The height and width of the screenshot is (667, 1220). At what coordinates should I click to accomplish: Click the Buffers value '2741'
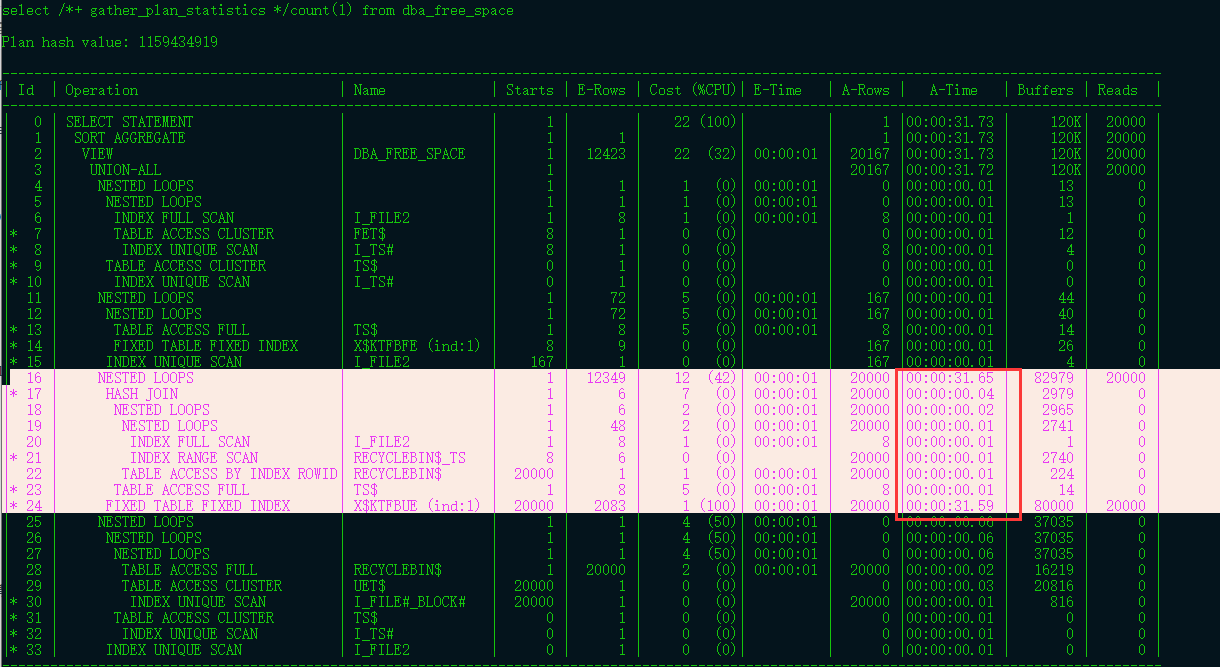(x=1058, y=426)
